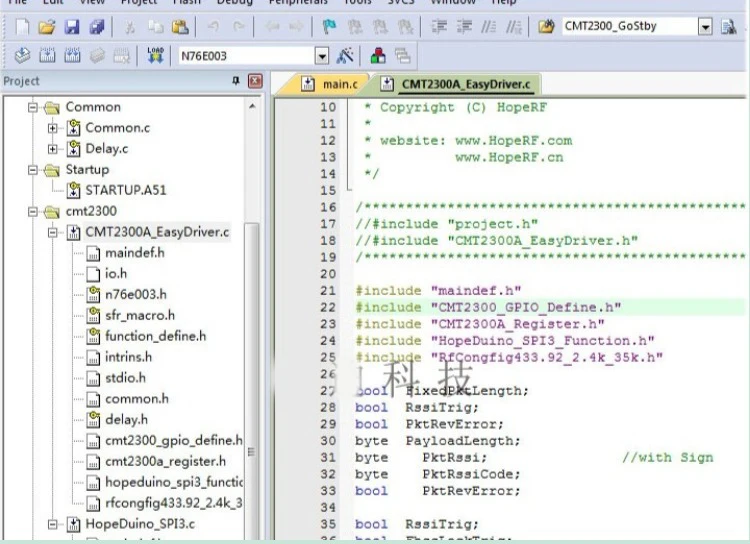The height and width of the screenshot is (544, 750).
Task: Select function_define.h in project tree
Action: pos(156,336)
